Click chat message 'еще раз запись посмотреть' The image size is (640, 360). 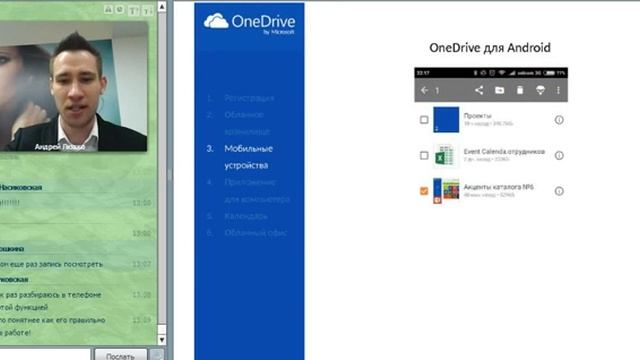(56, 264)
